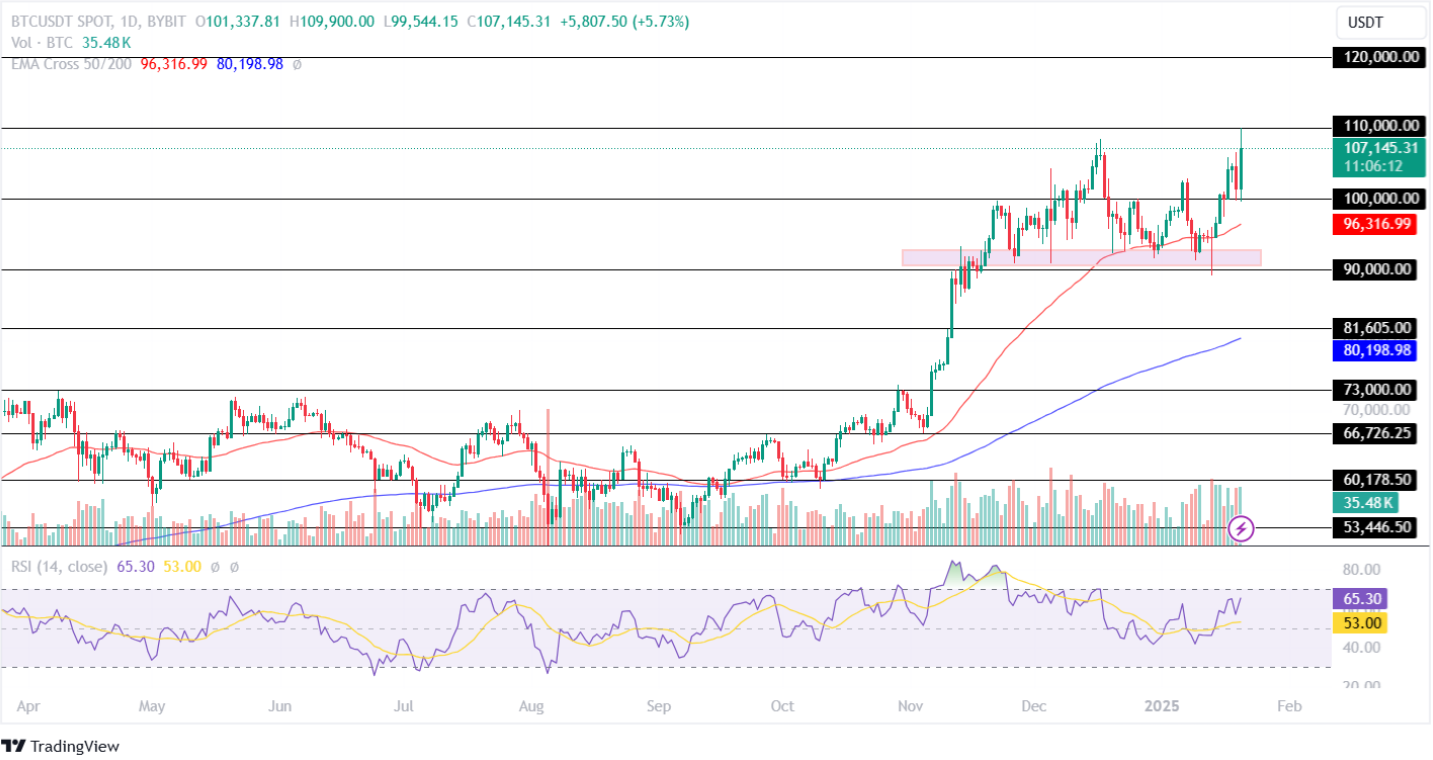Image resolution: width=1433 pixels, height=760 pixels.
Task: Click the 80.00 RSI scale value
Action: pyautogui.click(x=1363, y=570)
